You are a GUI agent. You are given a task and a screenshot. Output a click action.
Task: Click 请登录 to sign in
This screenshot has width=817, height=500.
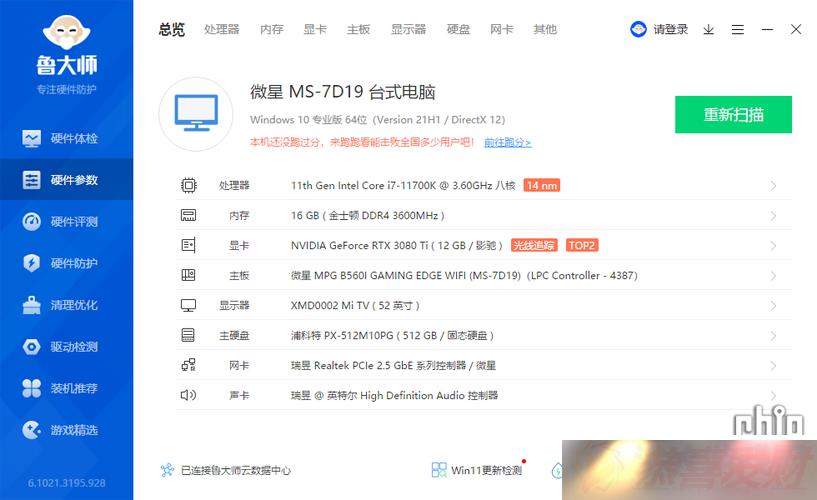tap(671, 30)
